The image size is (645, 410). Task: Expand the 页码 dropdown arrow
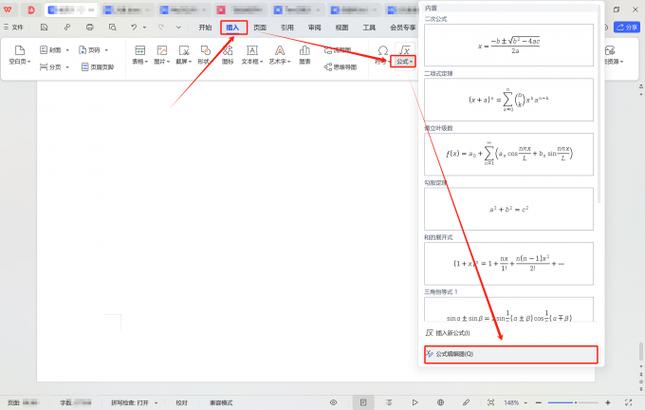[x=106, y=50]
